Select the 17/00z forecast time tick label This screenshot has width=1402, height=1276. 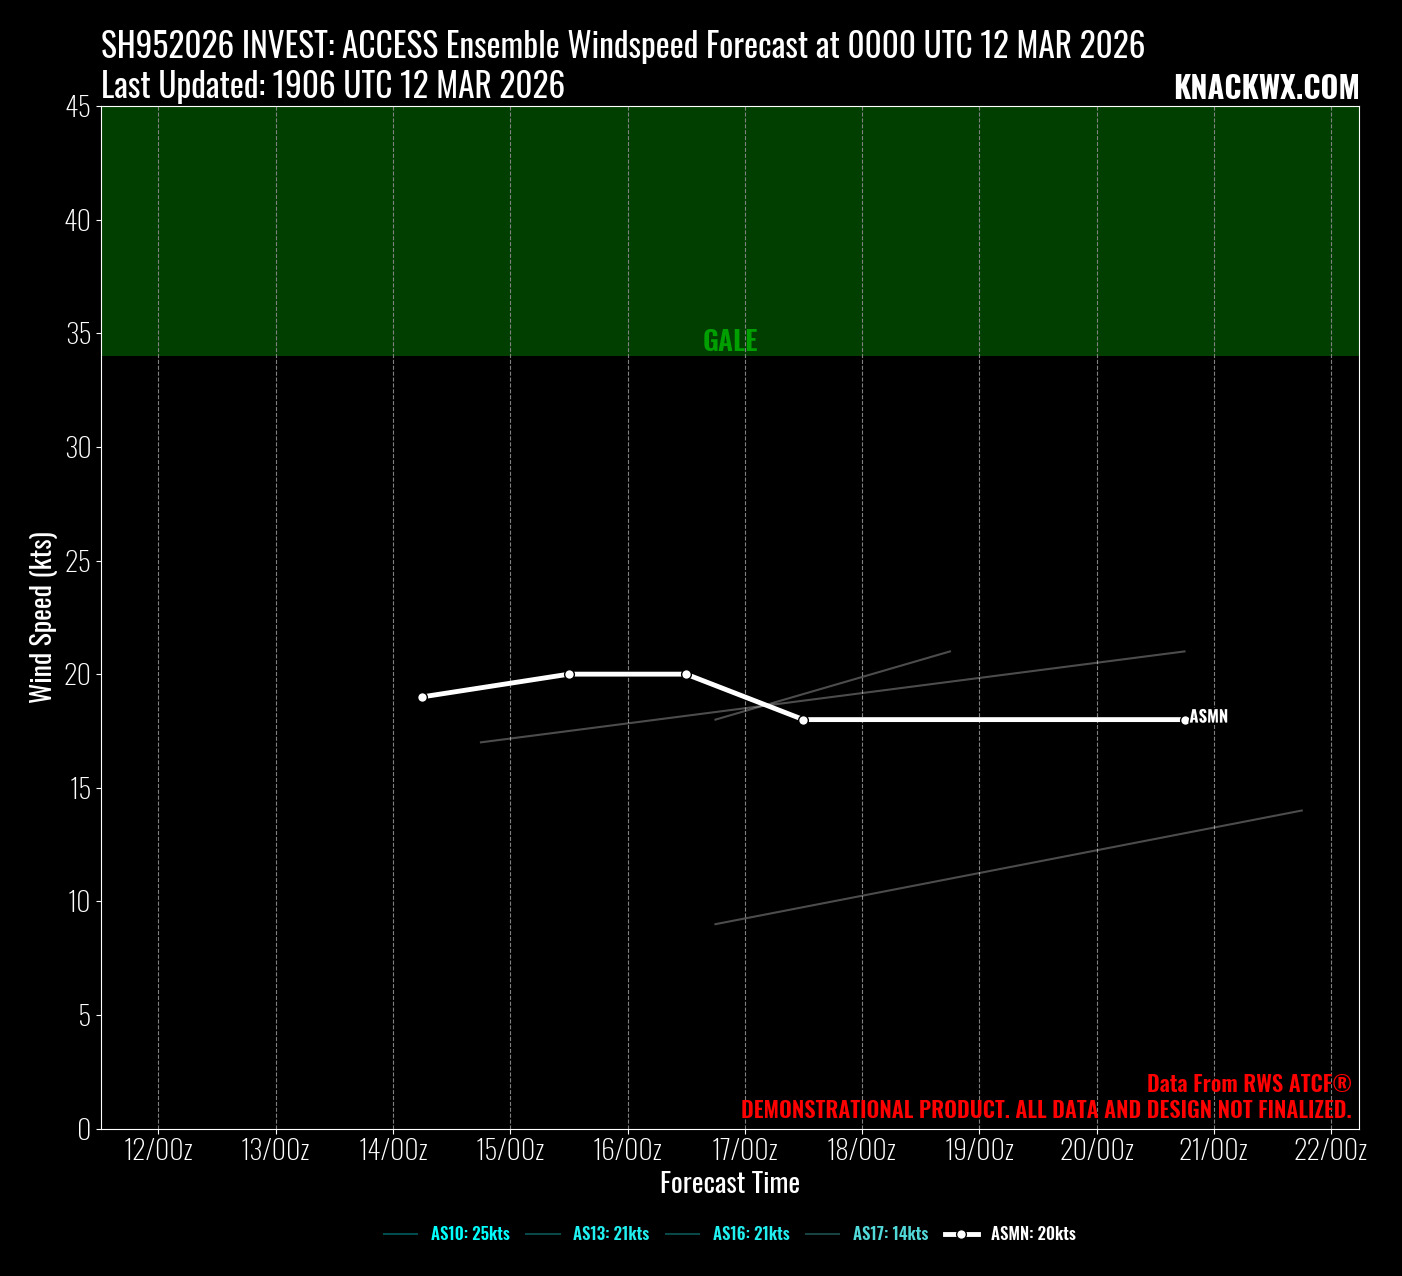click(745, 1150)
